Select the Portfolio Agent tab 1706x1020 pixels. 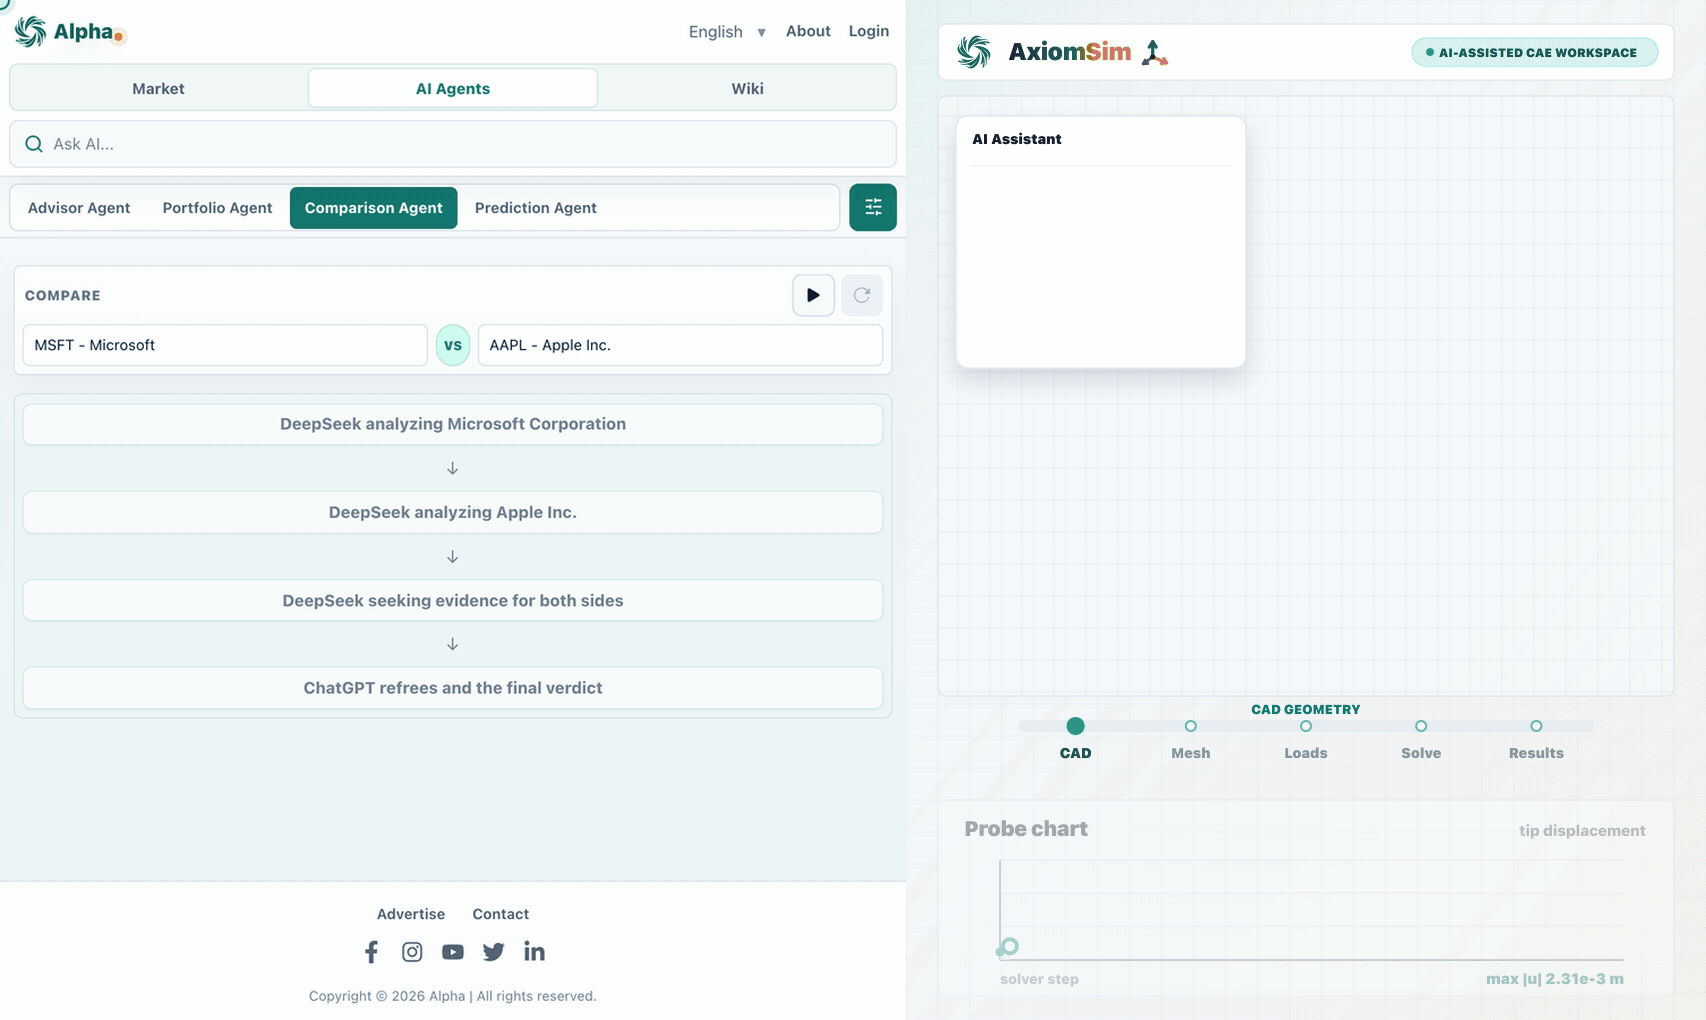(217, 208)
